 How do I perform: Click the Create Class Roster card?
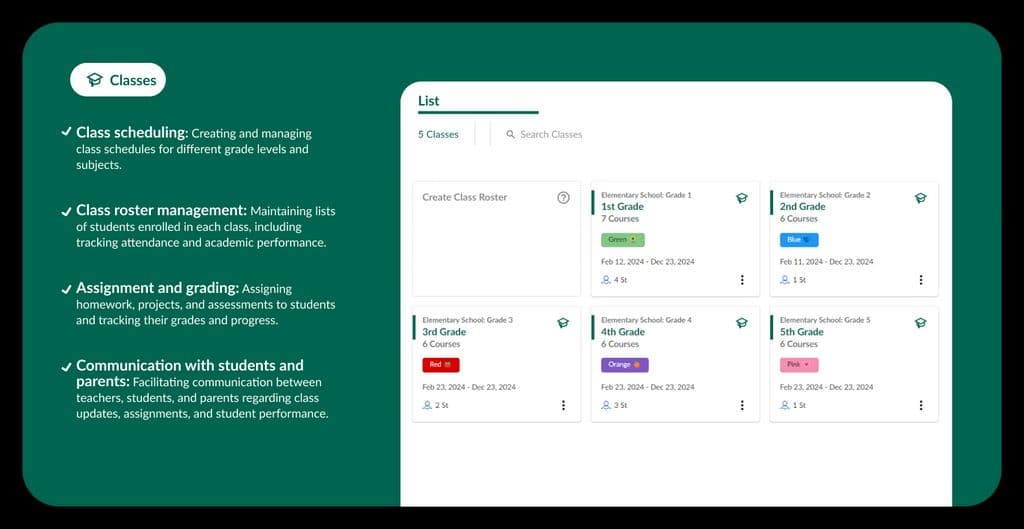coord(496,239)
